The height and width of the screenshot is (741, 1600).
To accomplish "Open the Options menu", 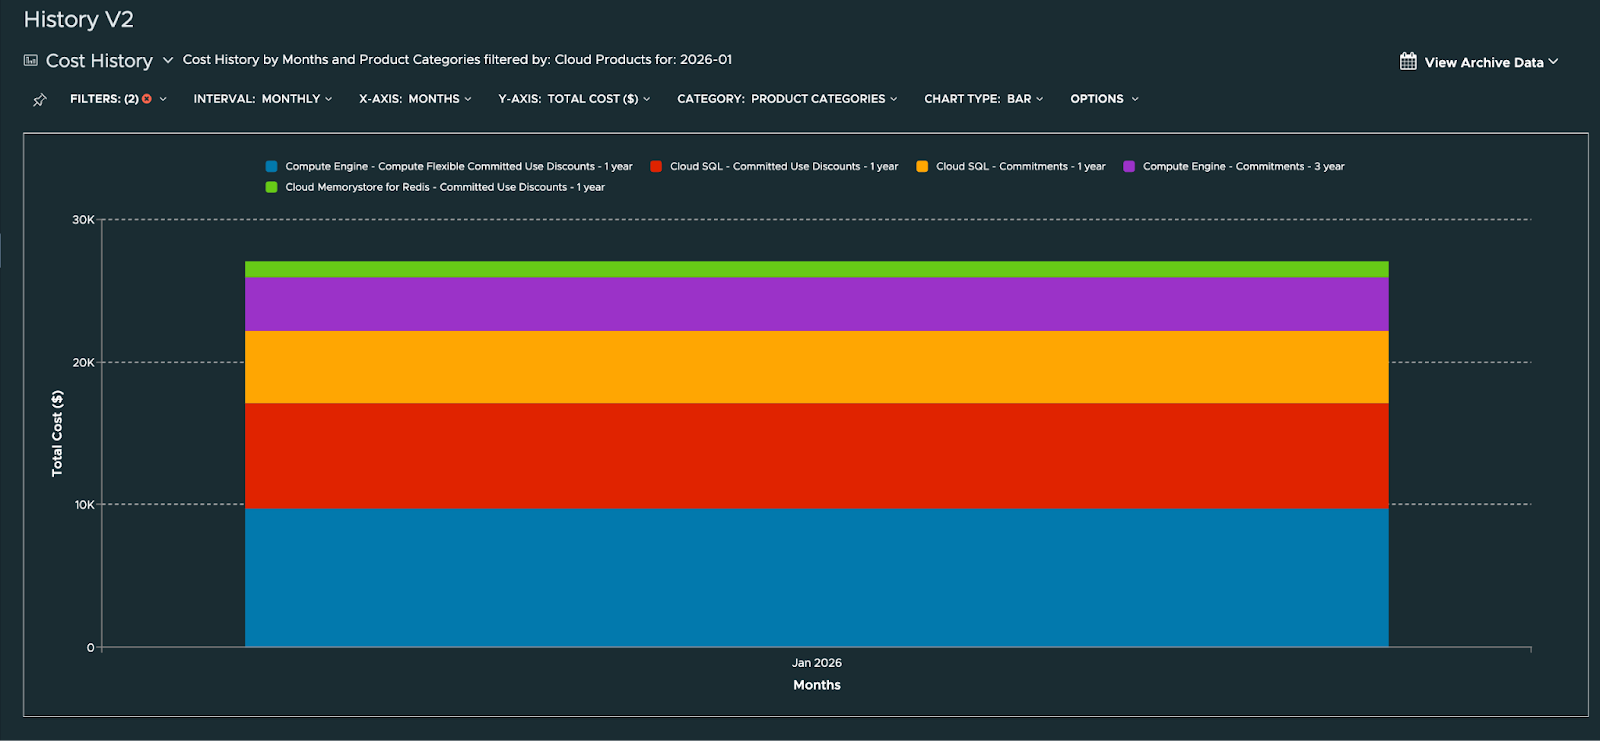I will pyautogui.click(x=1104, y=99).
